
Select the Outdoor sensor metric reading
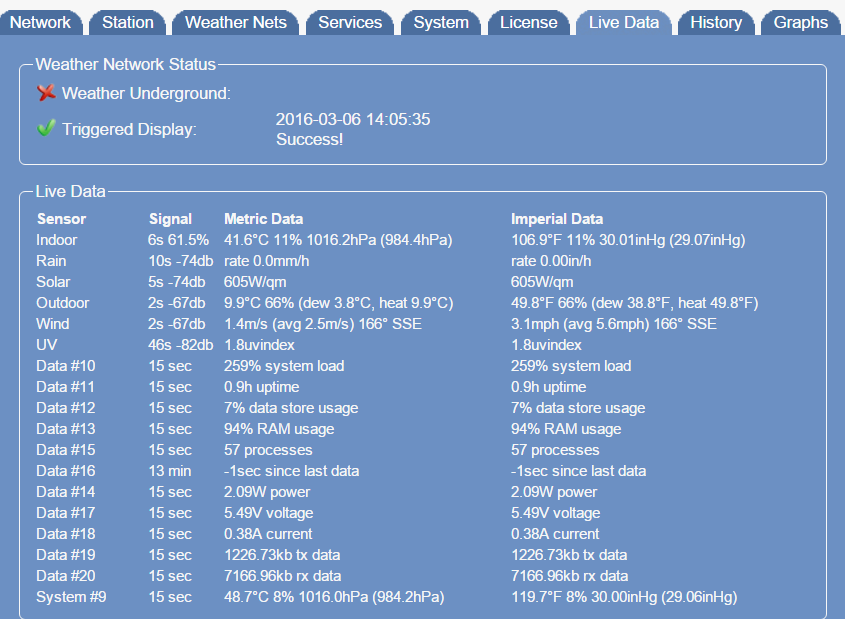(338, 303)
